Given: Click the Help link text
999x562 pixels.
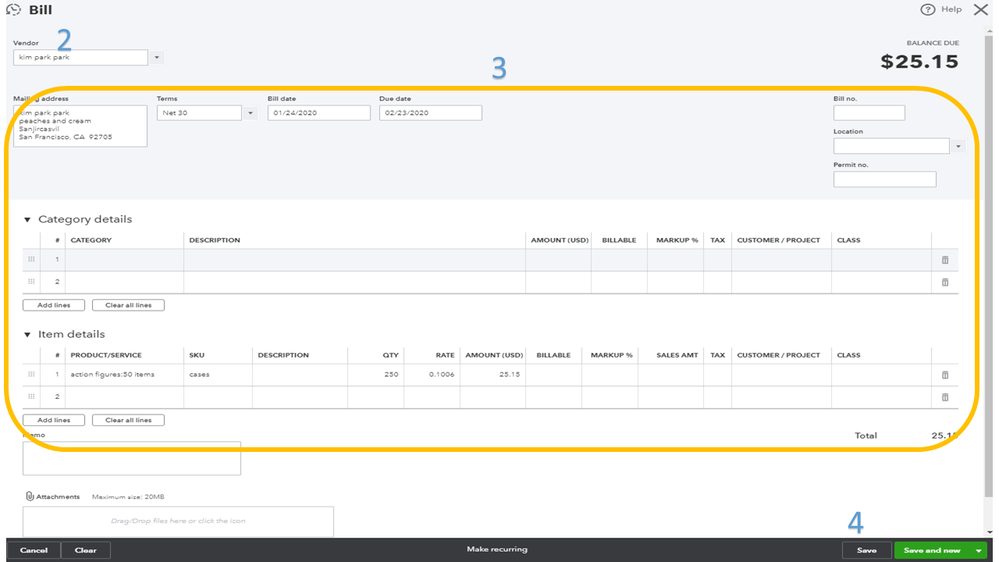Looking at the screenshot, I should pos(951,10).
